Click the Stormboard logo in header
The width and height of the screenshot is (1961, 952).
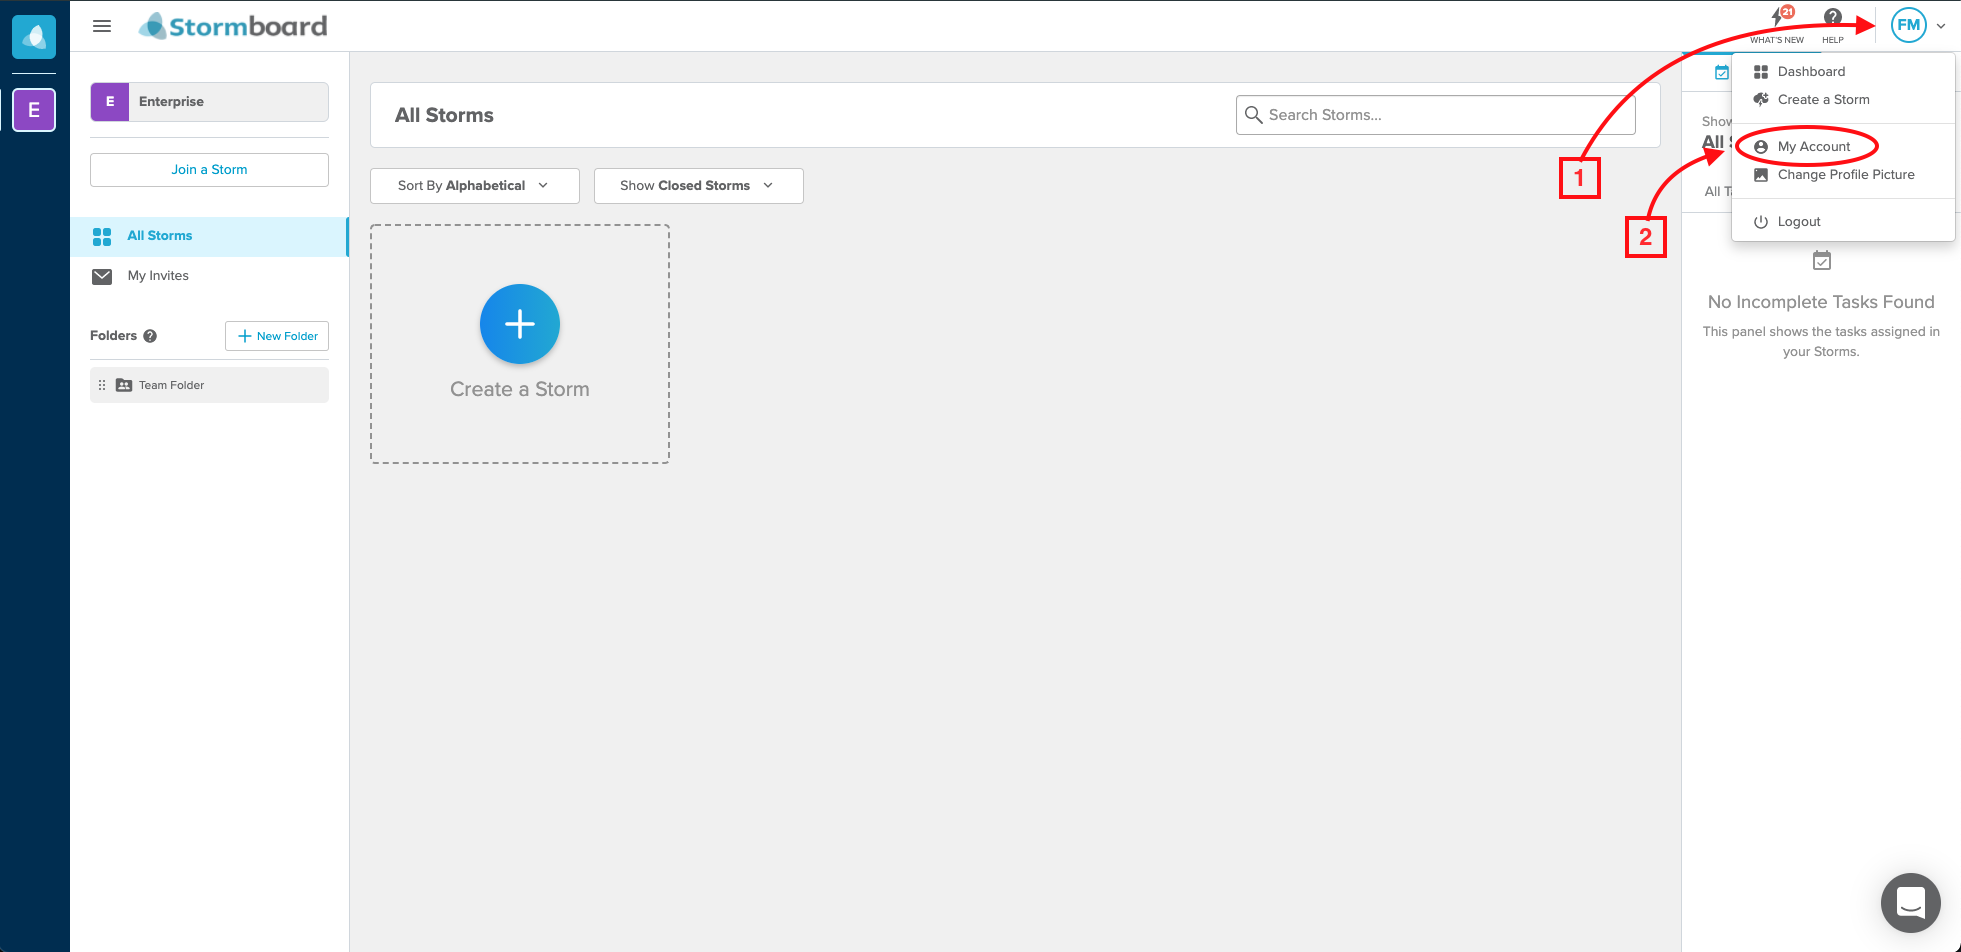pyautogui.click(x=233, y=26)
